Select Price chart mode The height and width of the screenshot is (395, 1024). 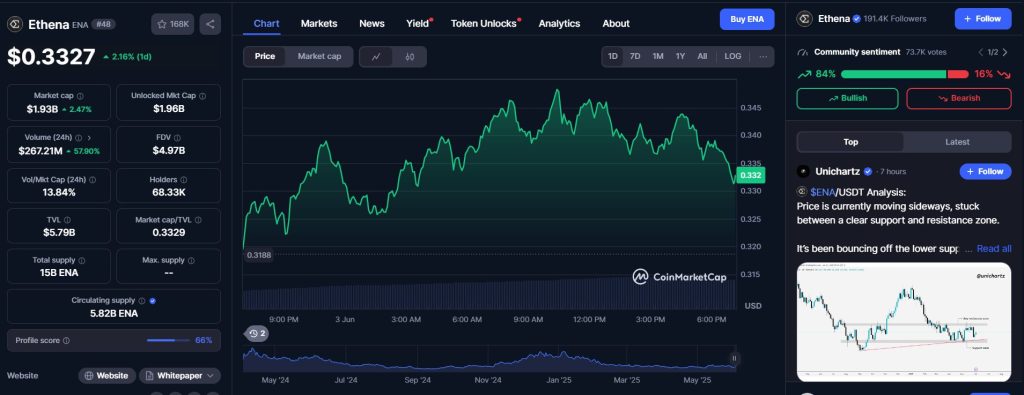pos(264,57)
